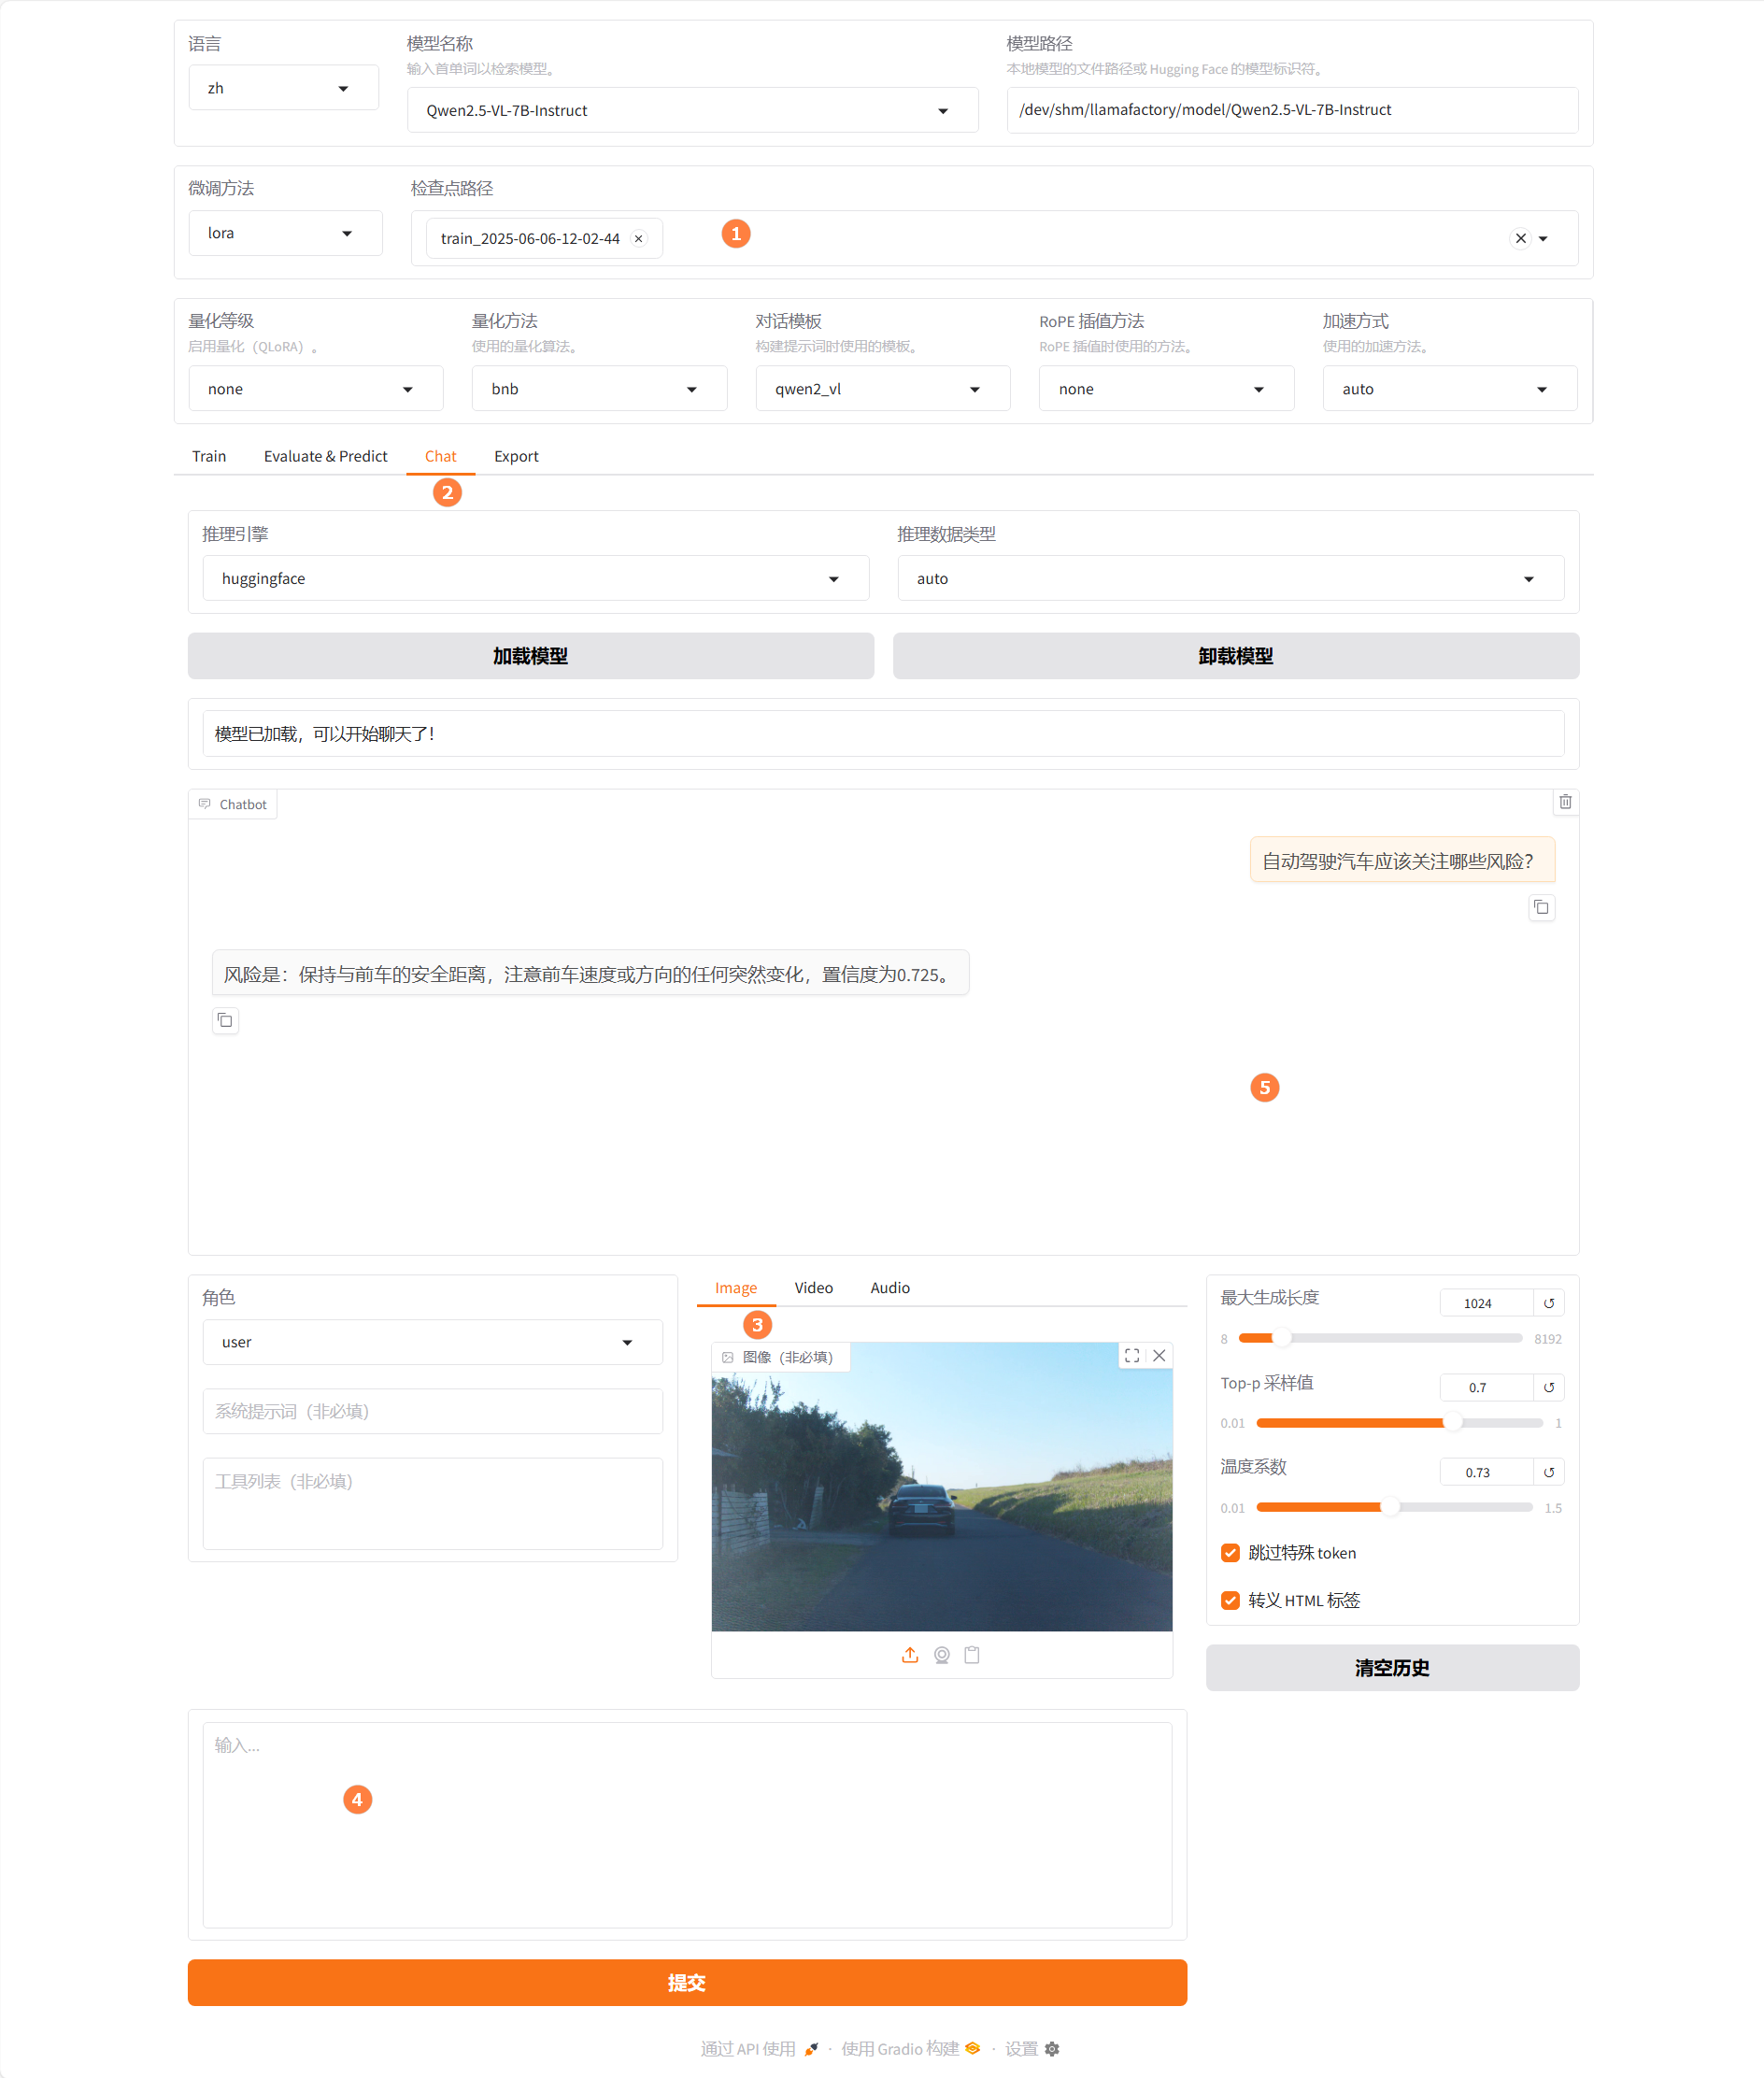Image resolution: width=1764 pixels, height=2078 pixels.
Task: Click the 卸载模型 button
Action: 1235,656
